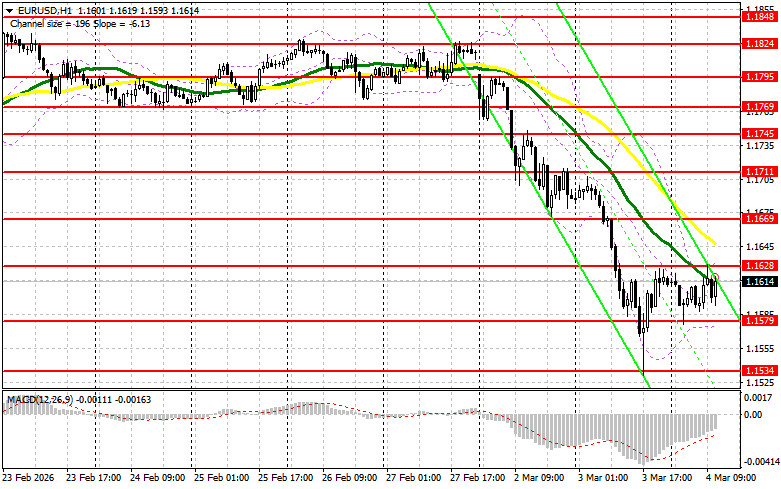Click the 1.1628 red price level label

tap(760, 265)
